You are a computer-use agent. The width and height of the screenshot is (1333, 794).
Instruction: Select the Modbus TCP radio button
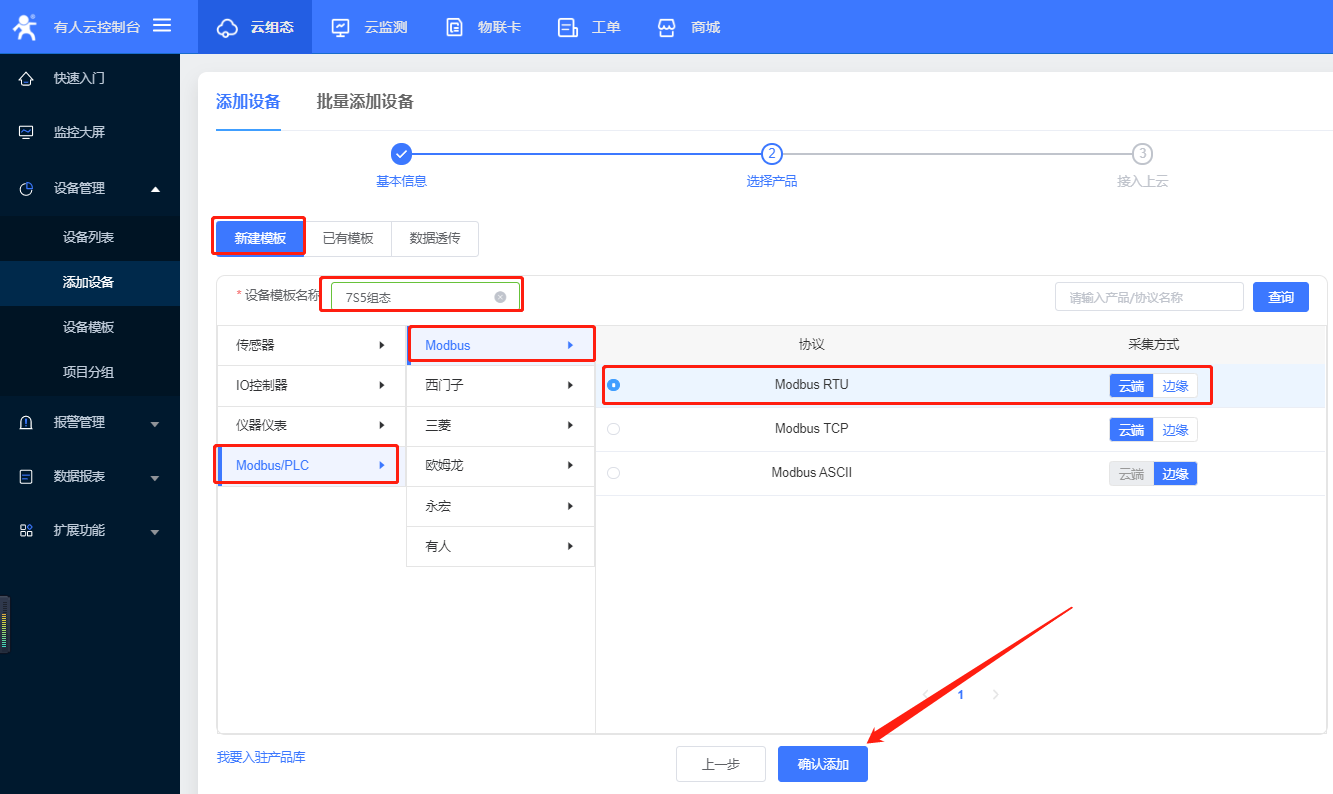pos(613,429)
